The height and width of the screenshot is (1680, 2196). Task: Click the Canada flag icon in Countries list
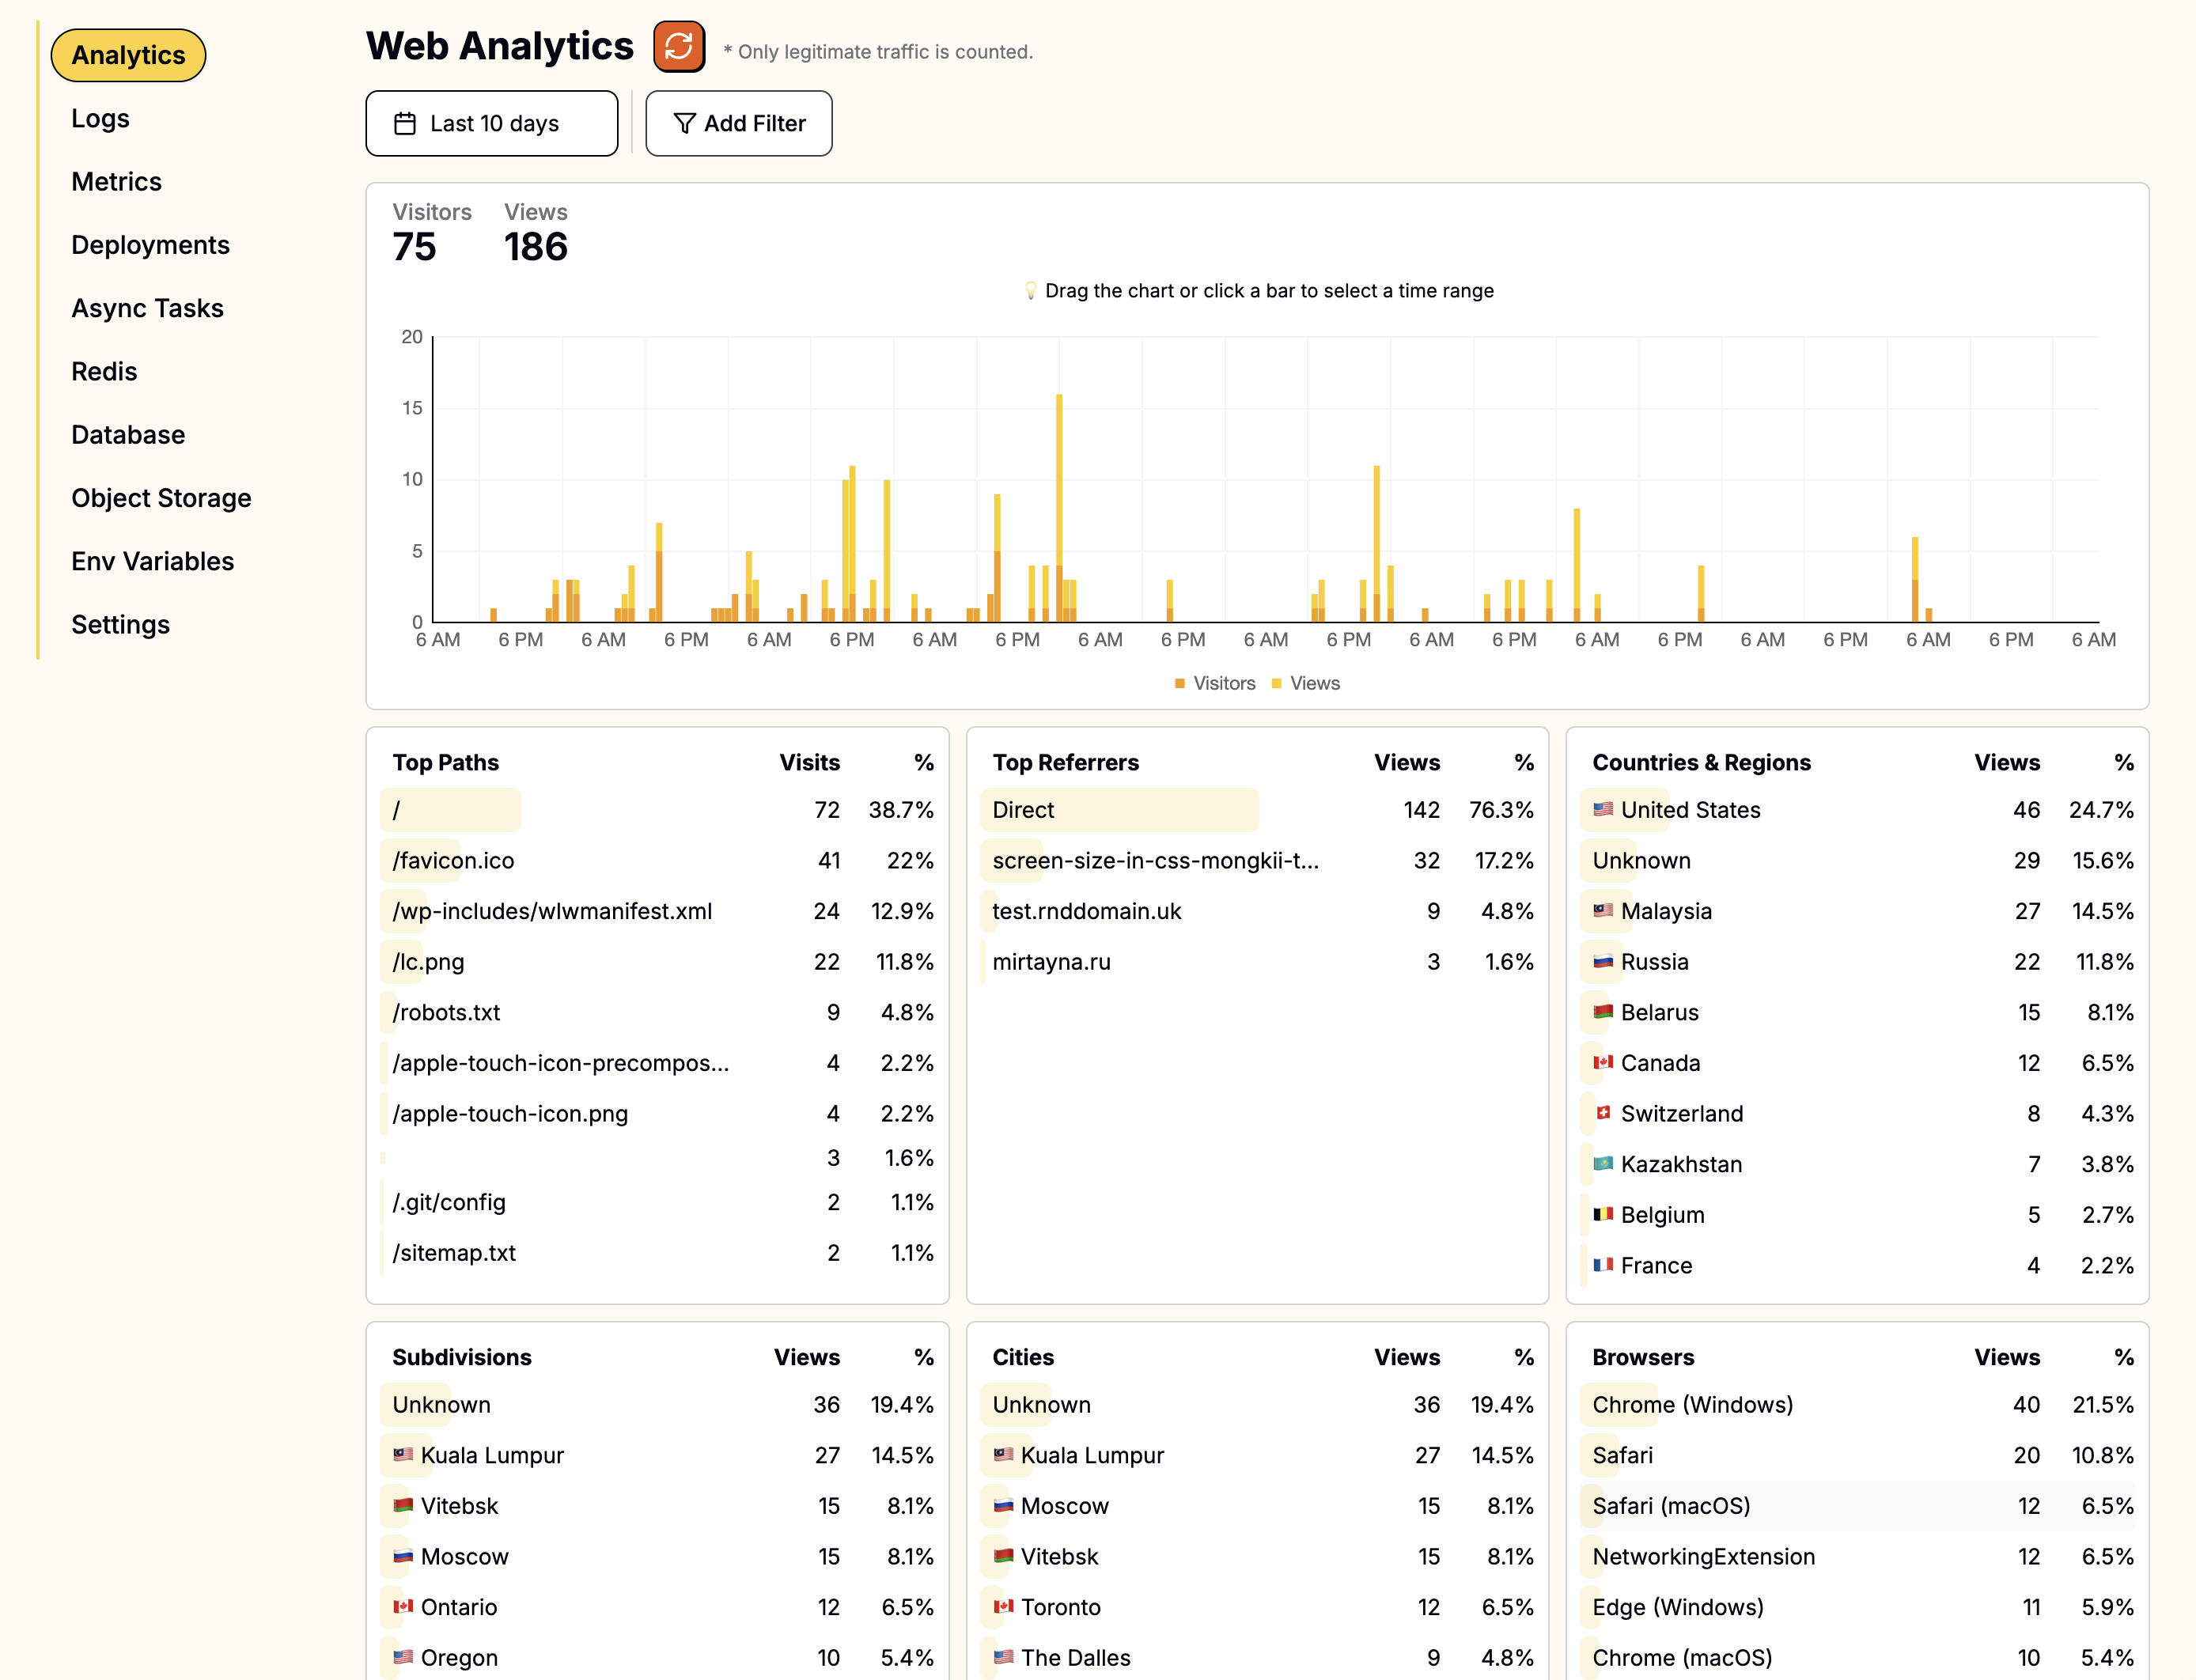[x=1603, y=1062]
